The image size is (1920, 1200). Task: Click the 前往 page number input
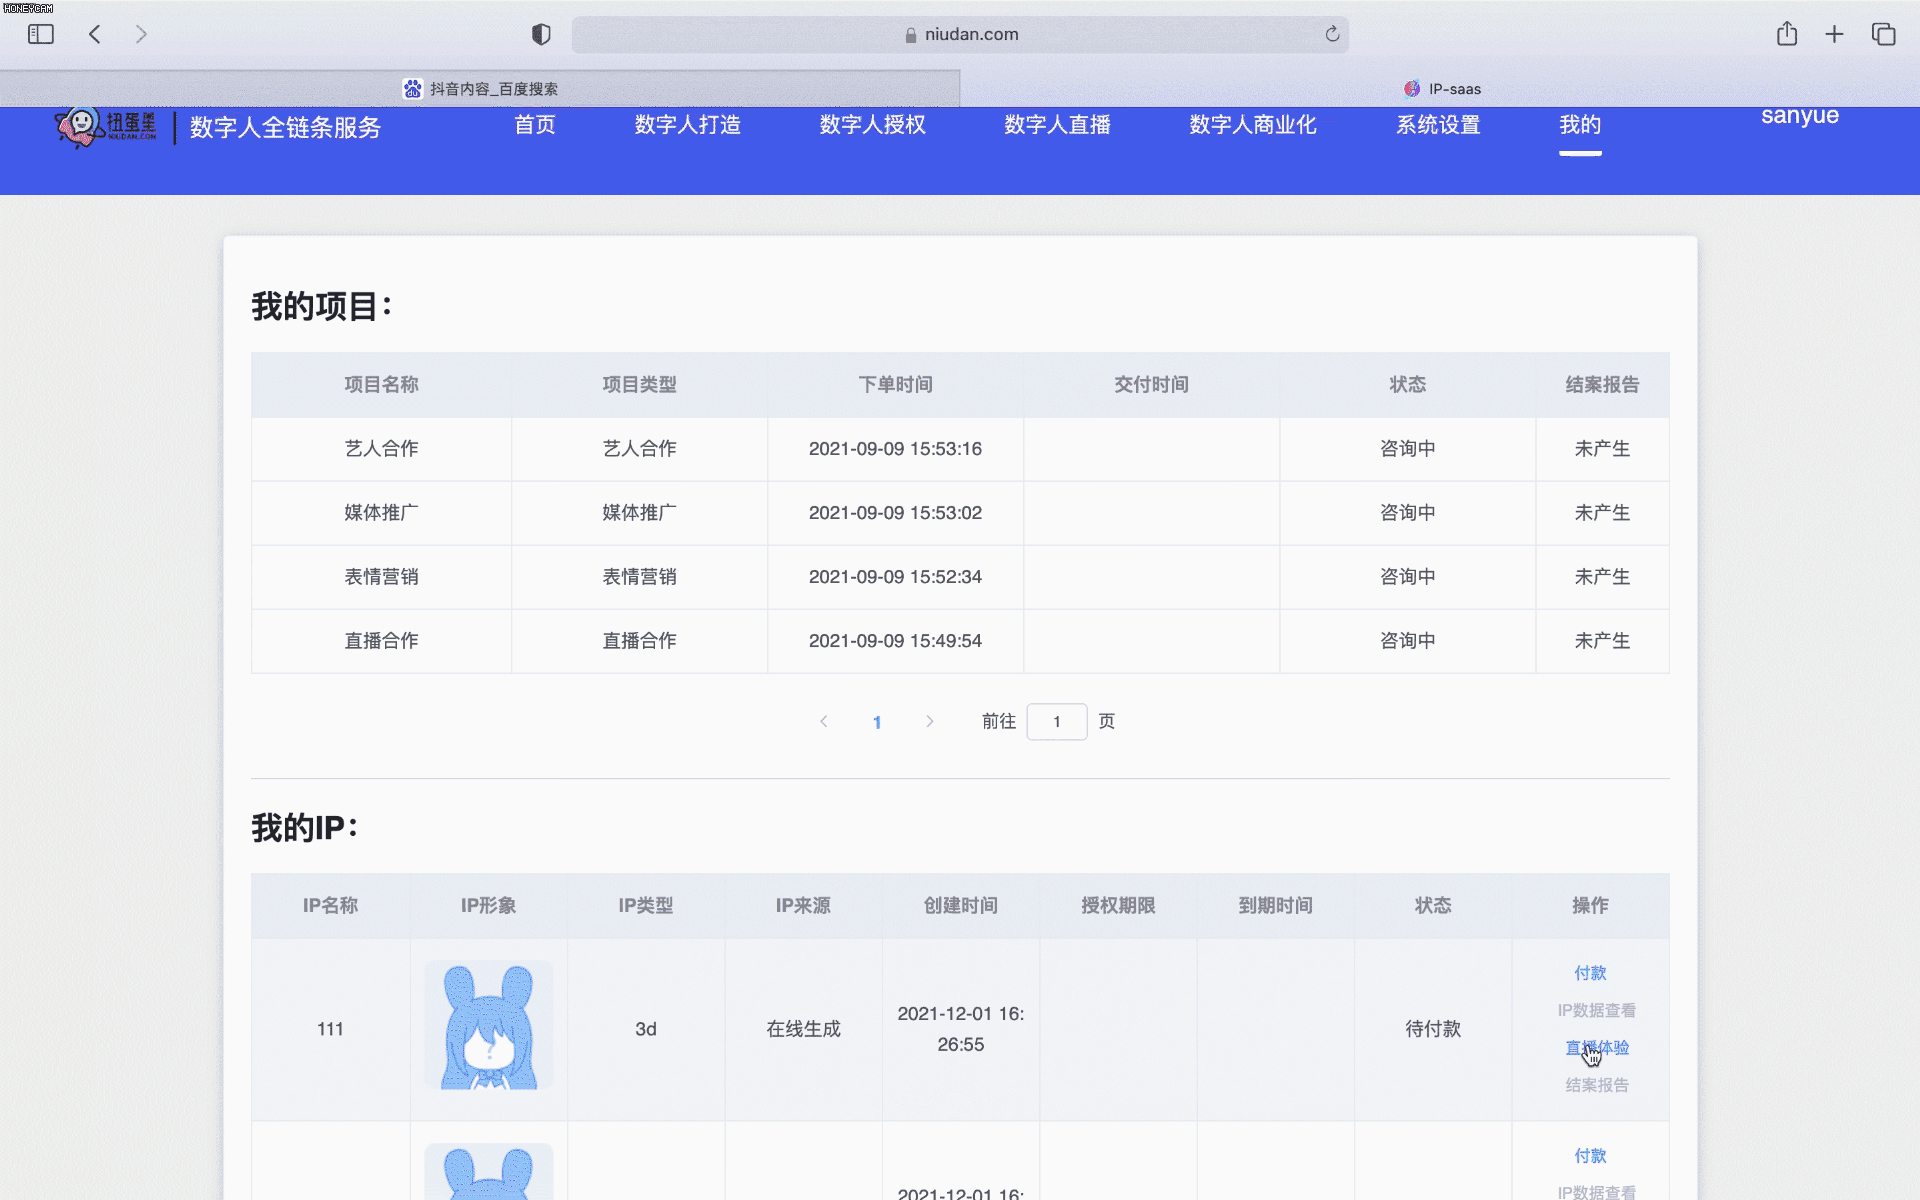tap(1057, 721)
